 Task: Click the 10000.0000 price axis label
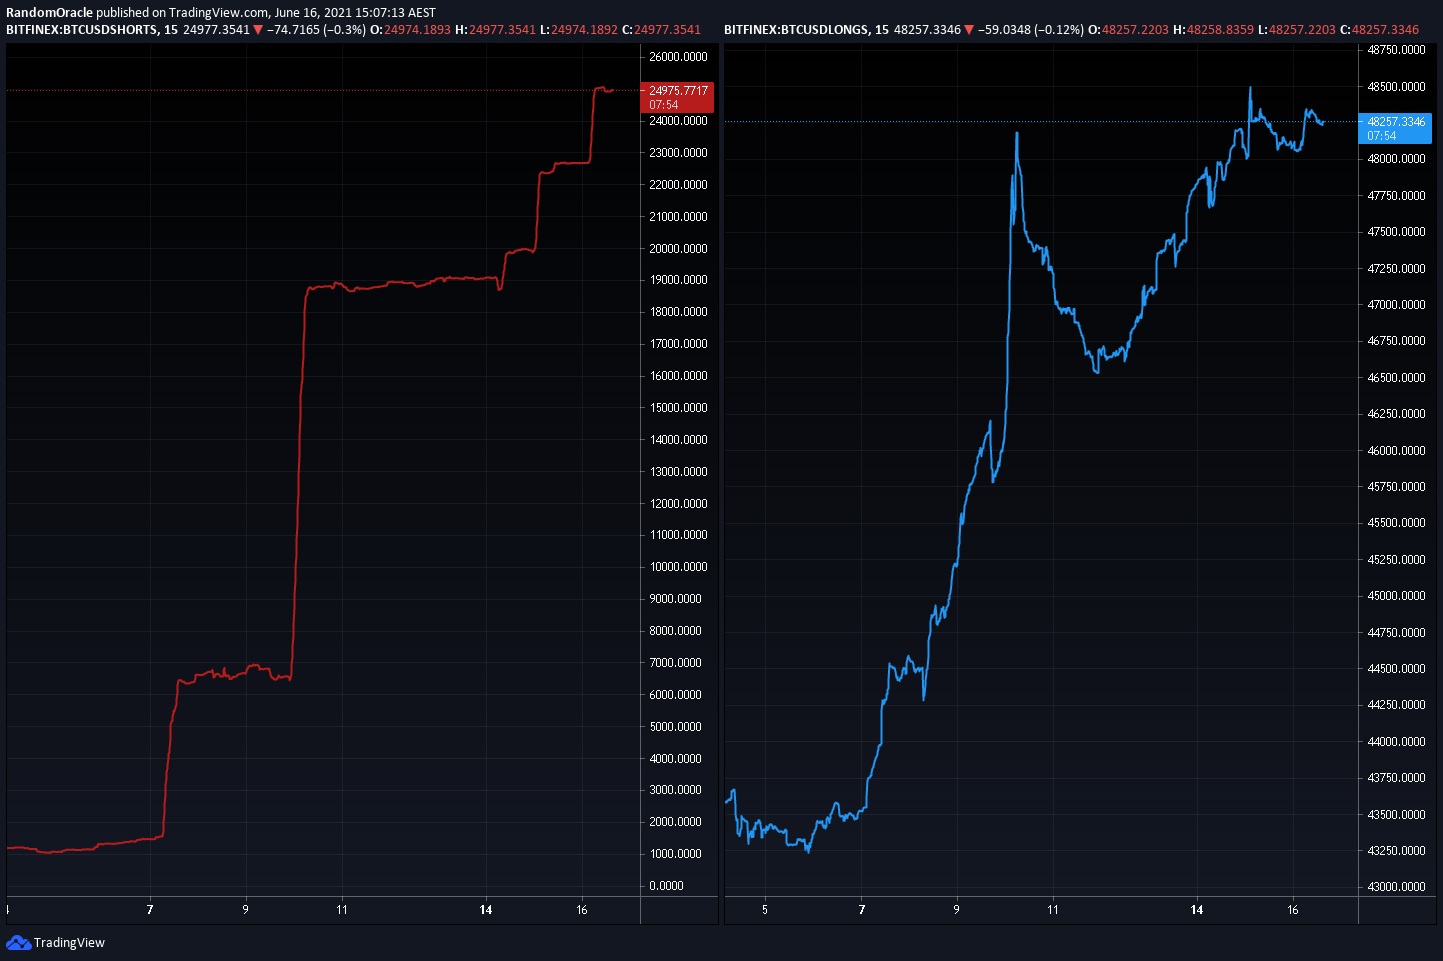tap(678, 567)
